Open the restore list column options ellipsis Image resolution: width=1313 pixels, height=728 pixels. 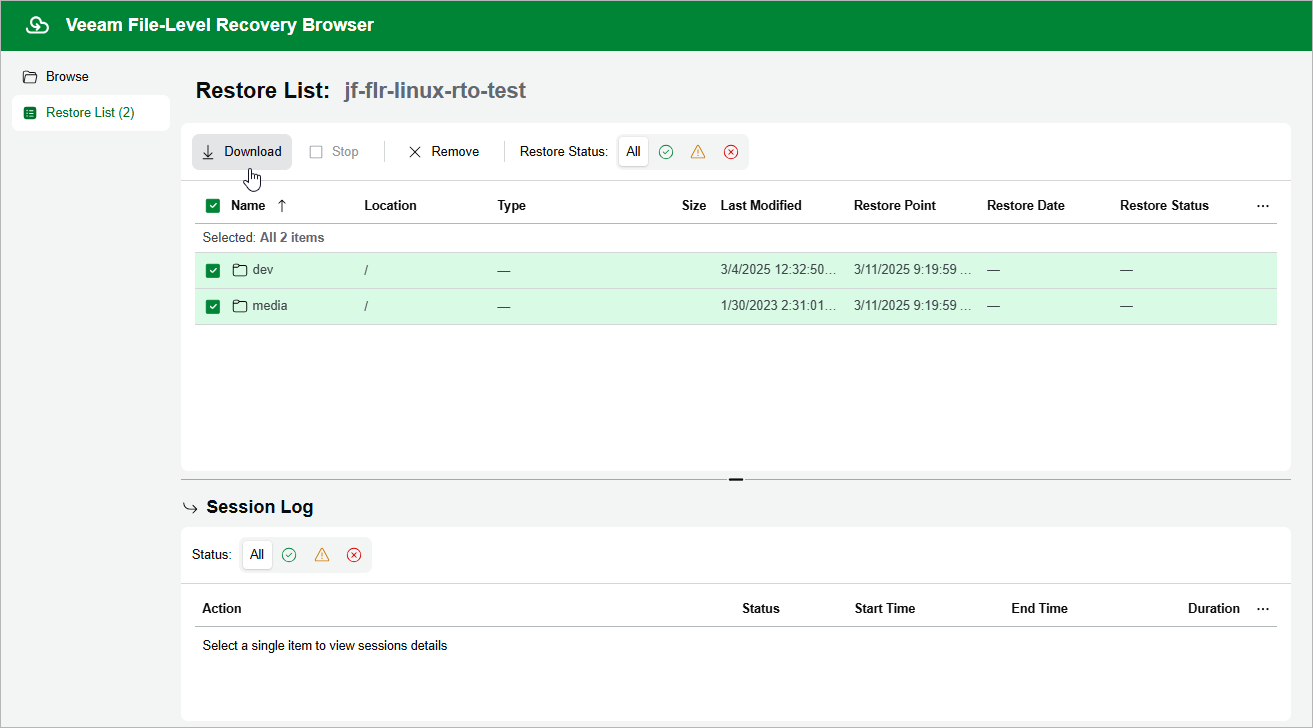point(1262,205)
